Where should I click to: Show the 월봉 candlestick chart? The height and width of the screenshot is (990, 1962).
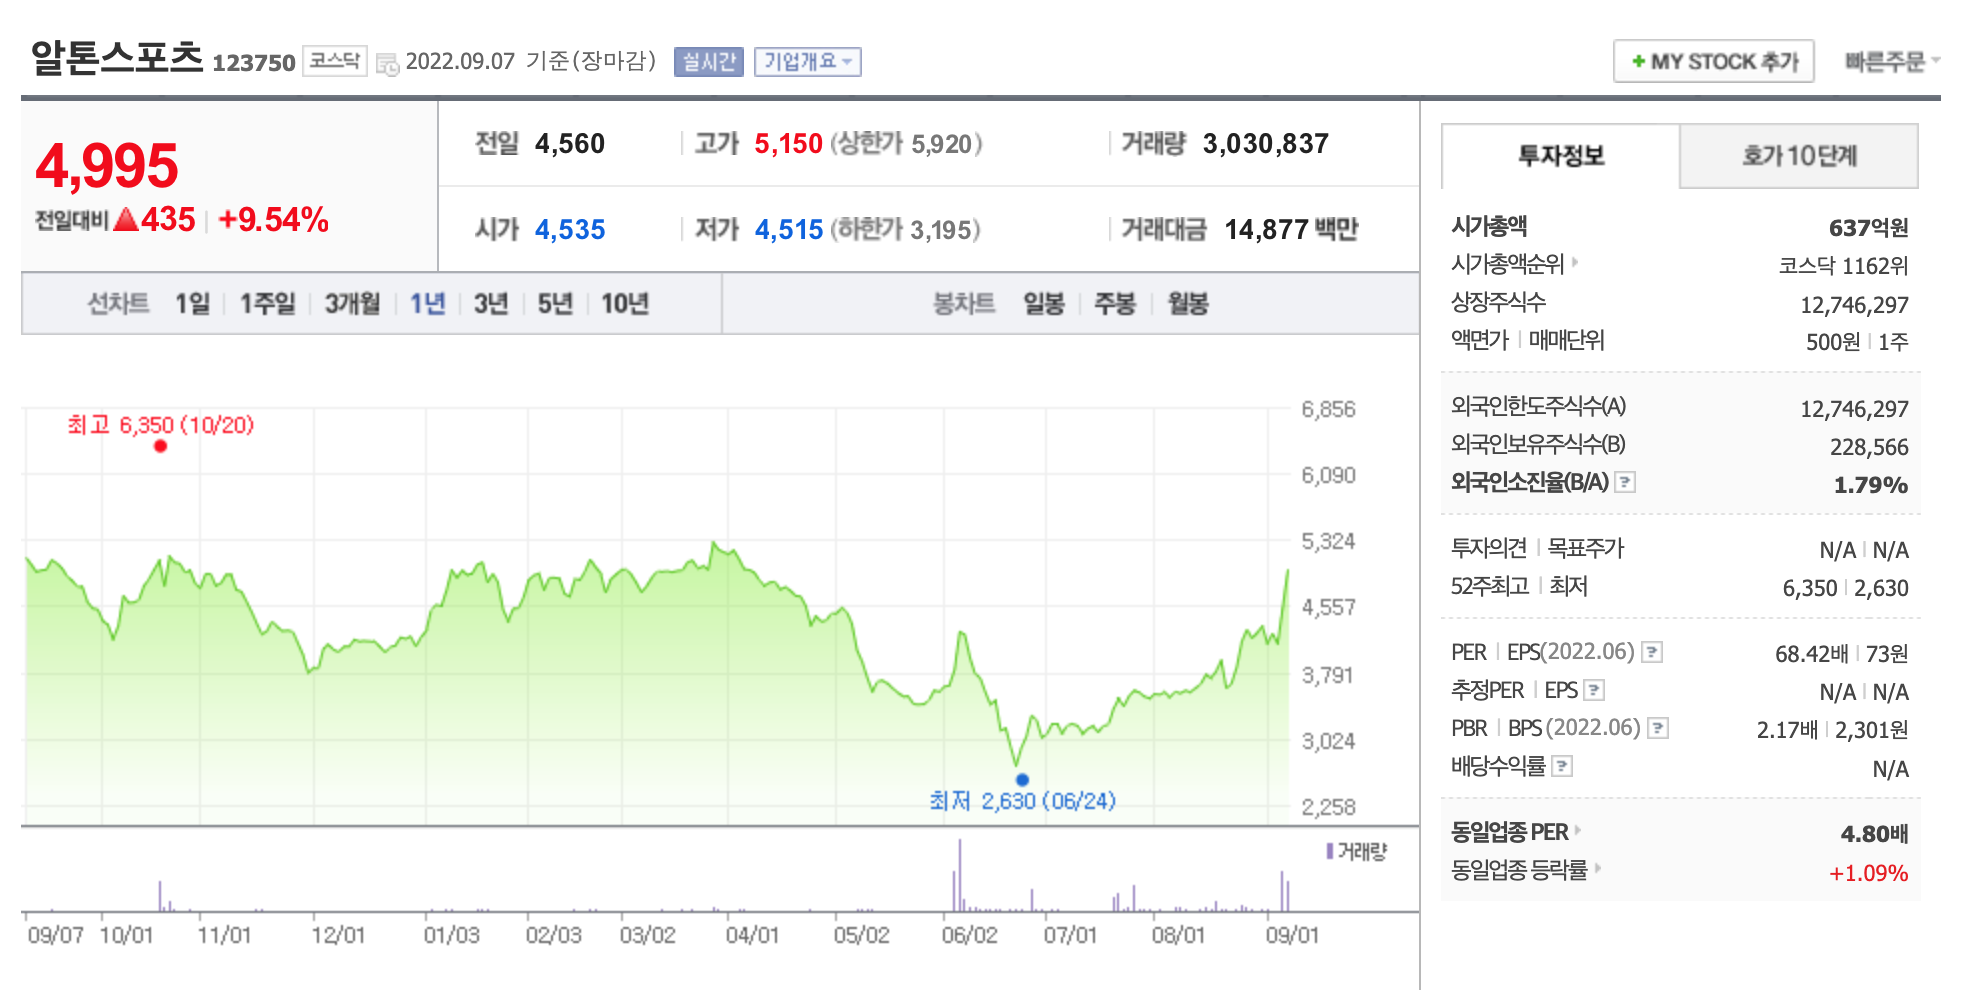pos(1188,303)
